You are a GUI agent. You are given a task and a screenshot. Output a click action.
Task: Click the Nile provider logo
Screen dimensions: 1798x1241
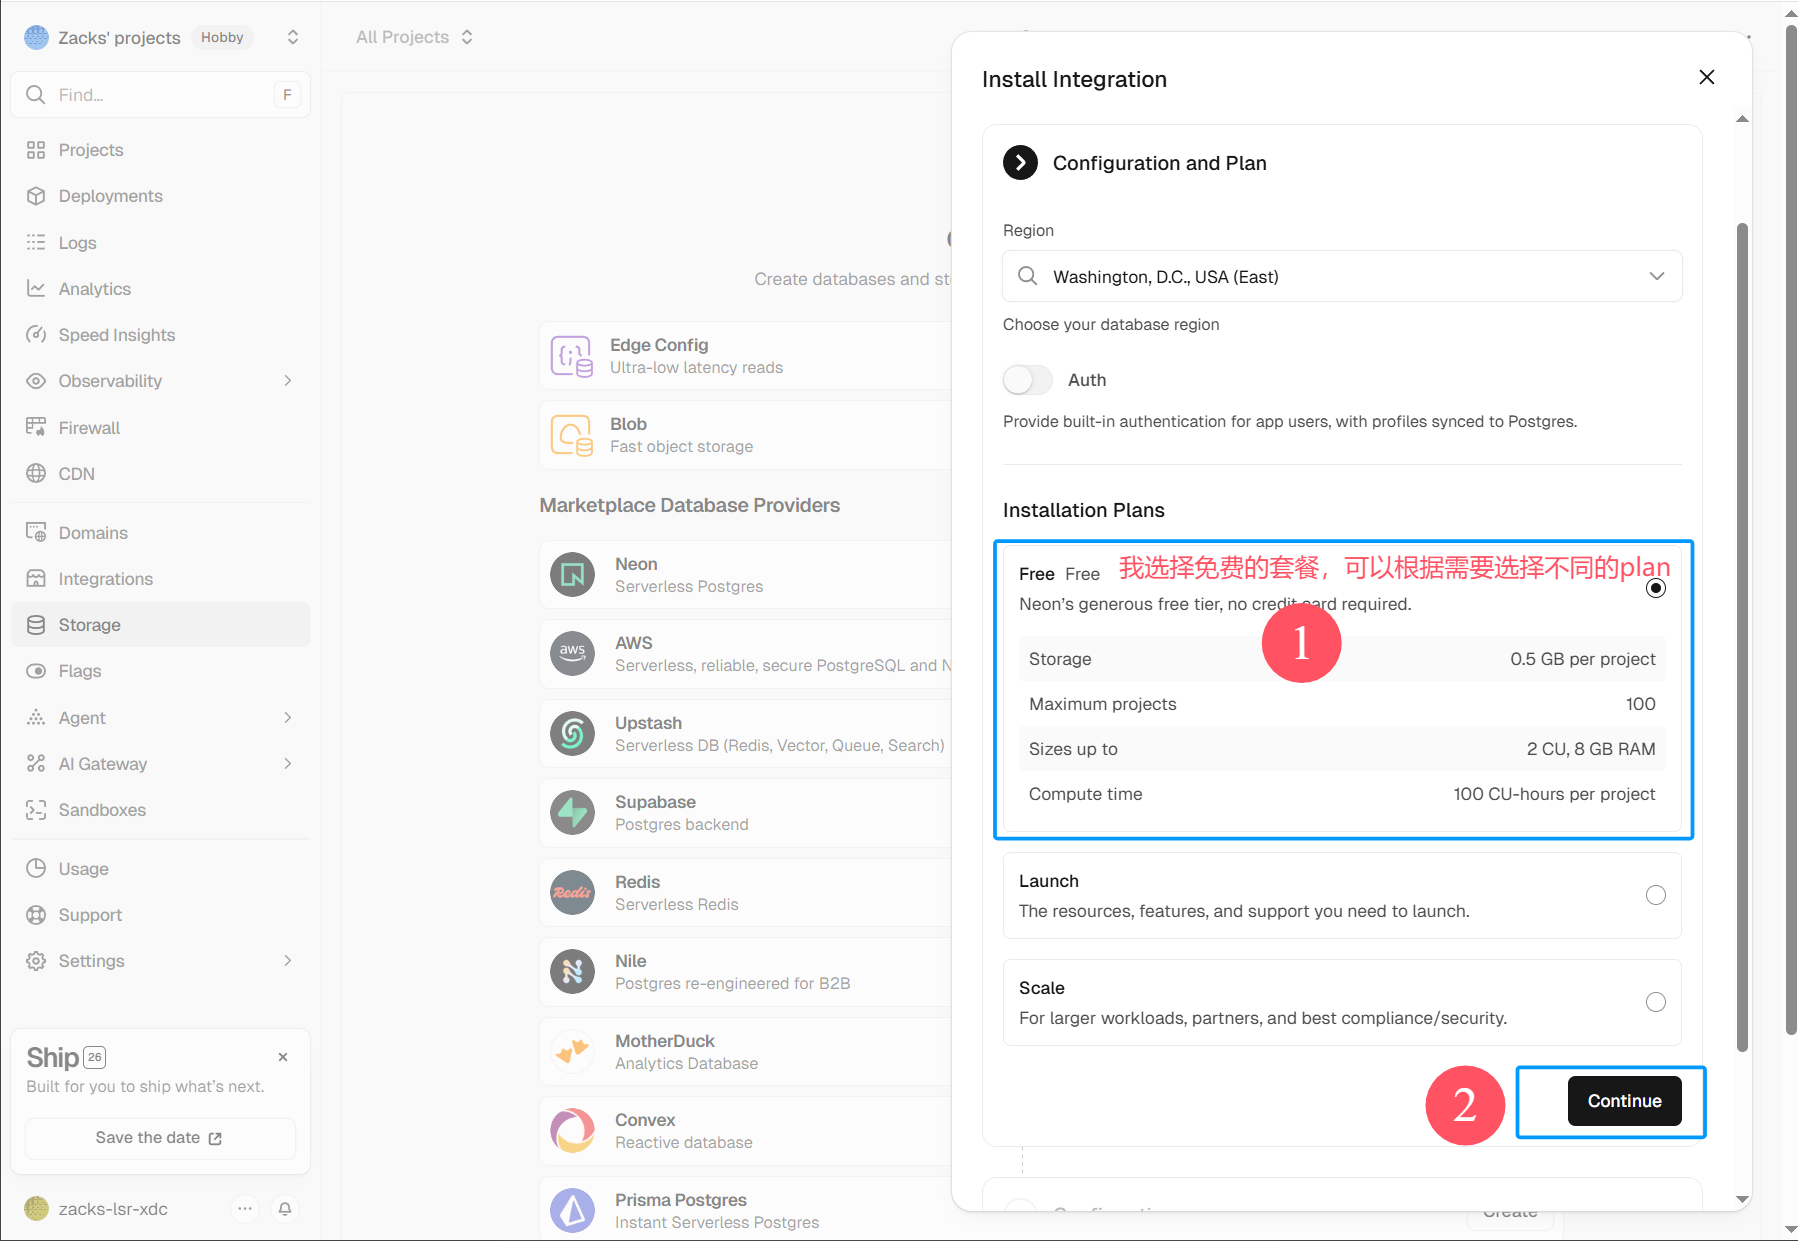pyautogui.click(x=573, y=972)
